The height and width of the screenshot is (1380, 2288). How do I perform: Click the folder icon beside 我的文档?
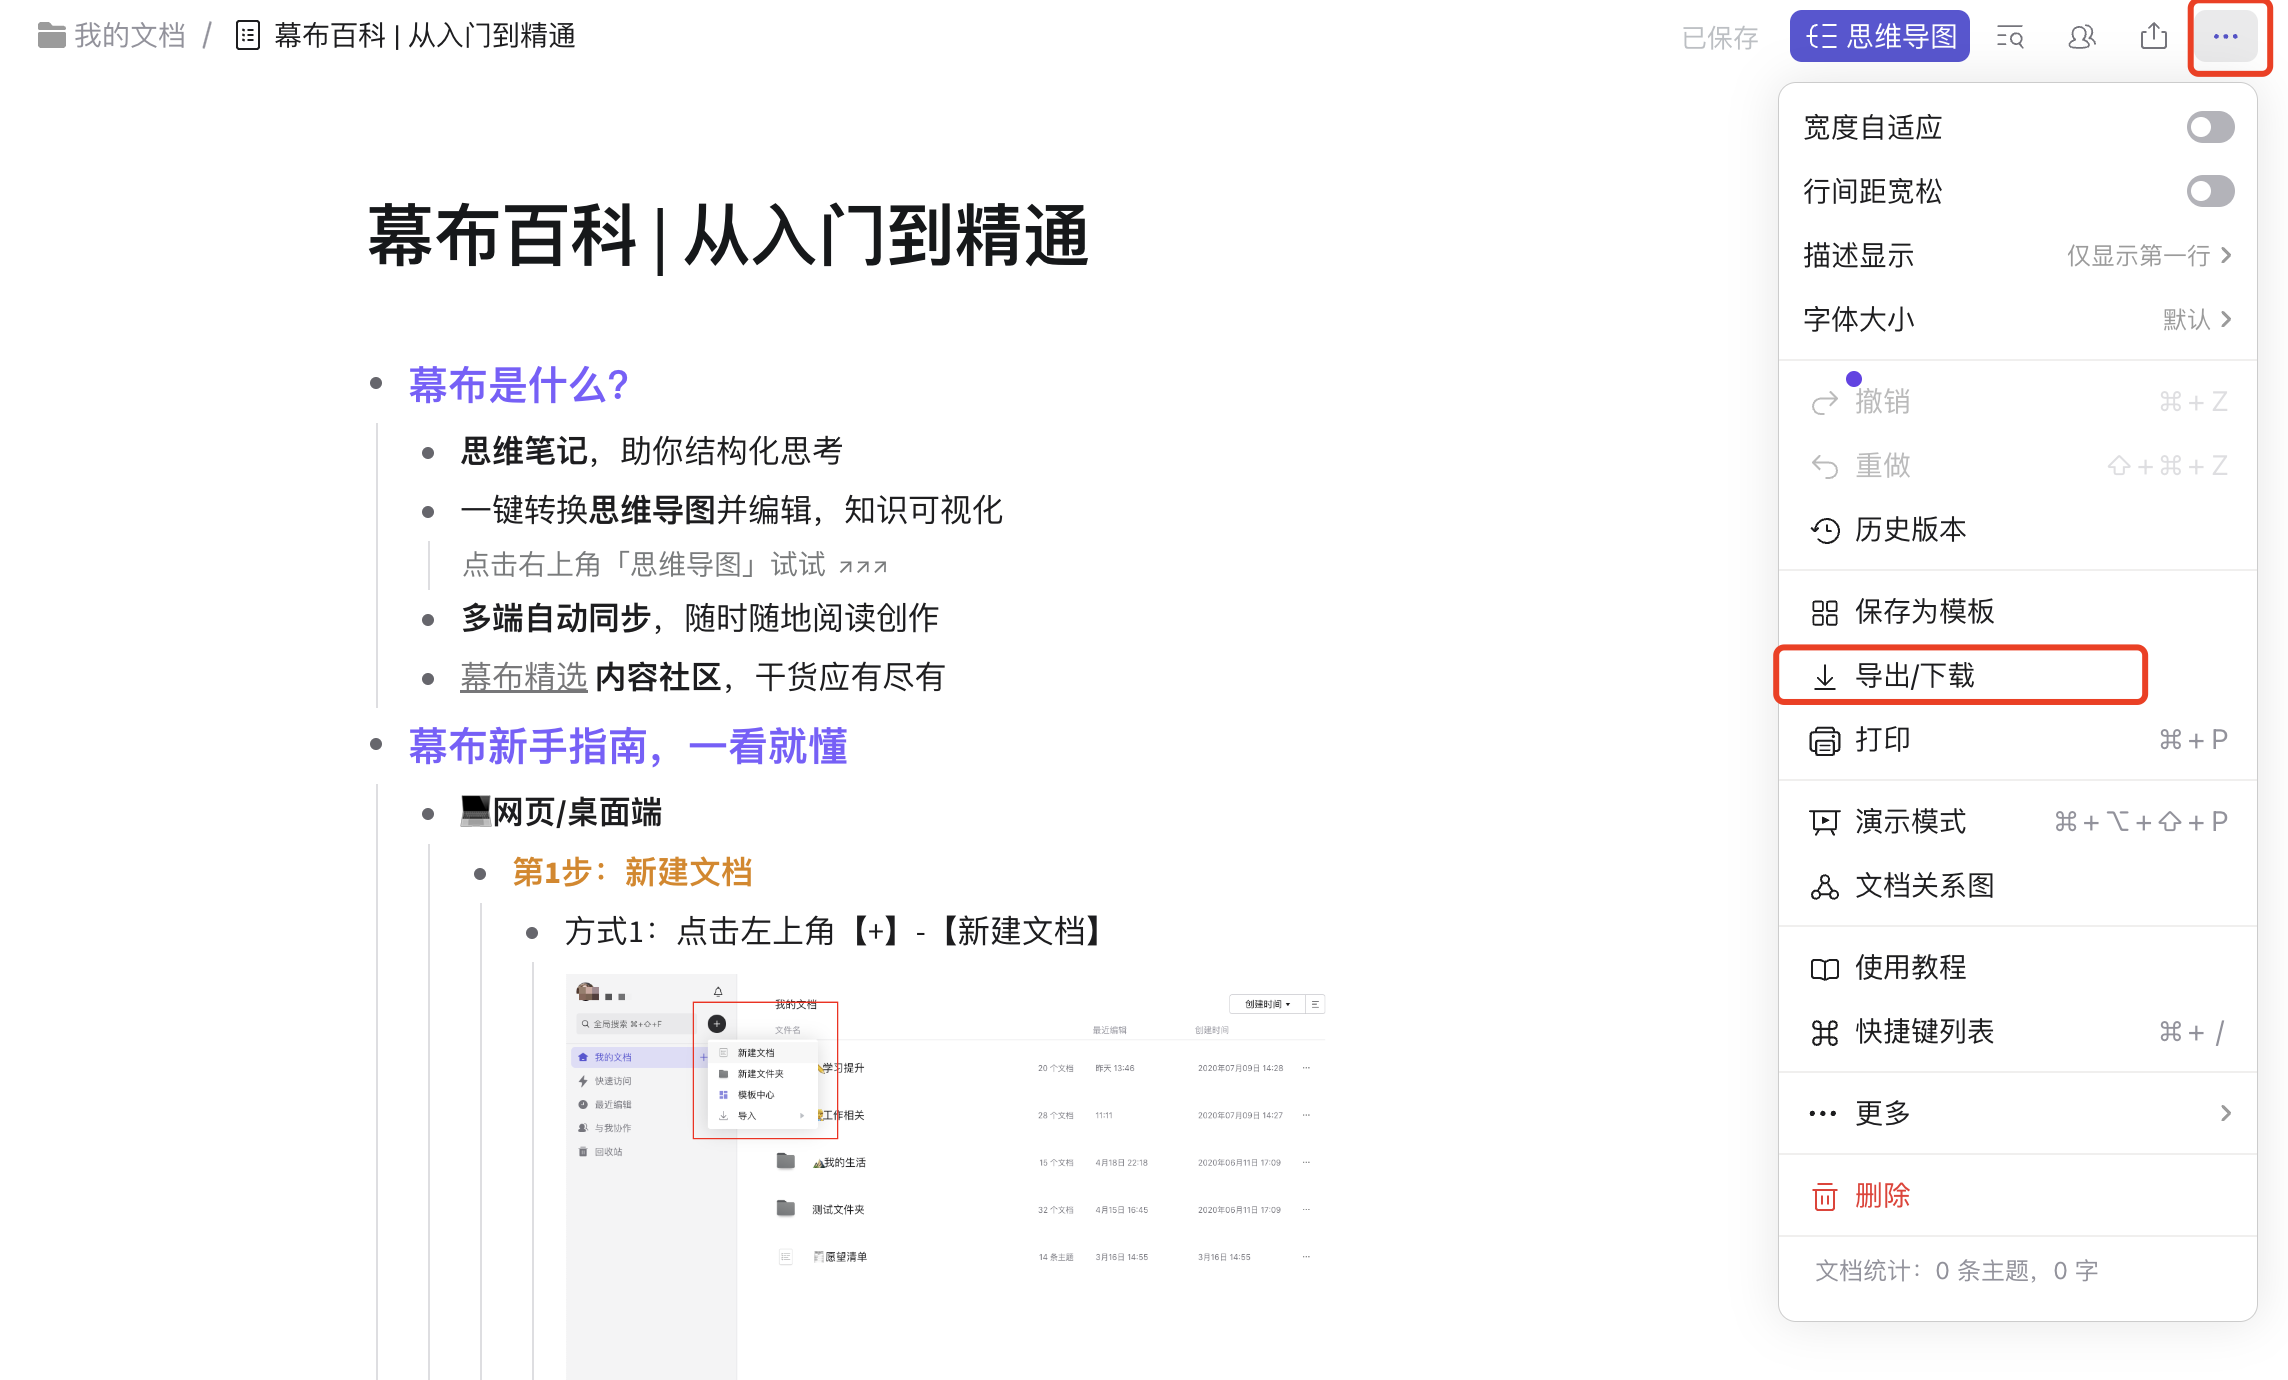point(52,36)
